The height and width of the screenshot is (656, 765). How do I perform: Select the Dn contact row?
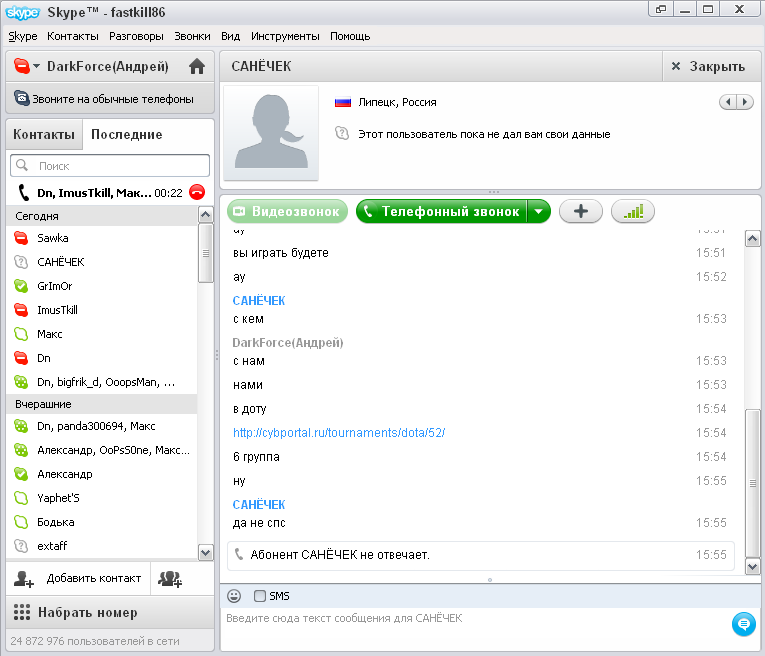click(102, 358)
